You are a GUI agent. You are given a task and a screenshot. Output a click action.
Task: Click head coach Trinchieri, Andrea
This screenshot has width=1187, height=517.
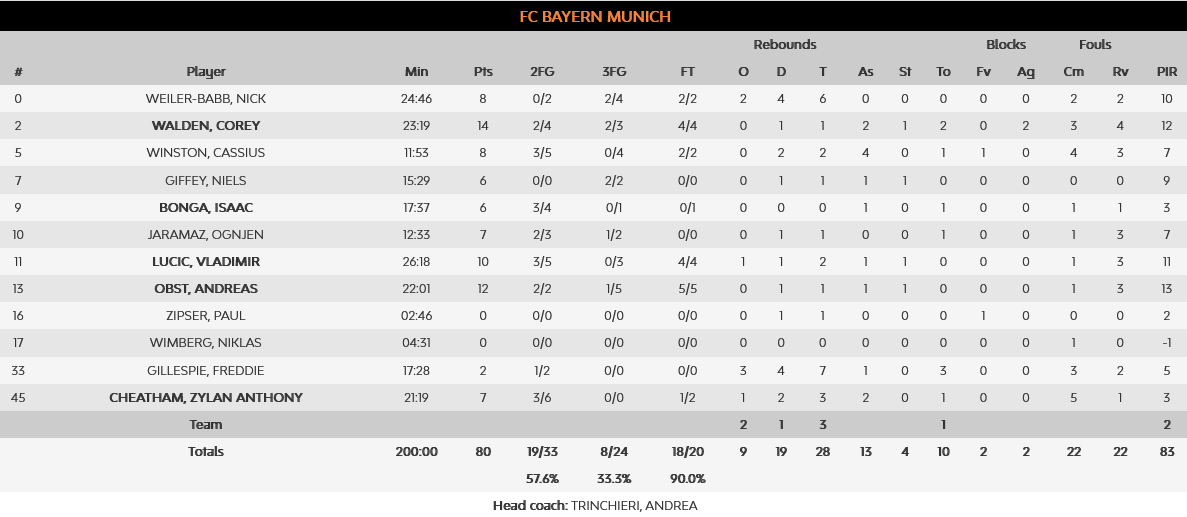[634, 505]
